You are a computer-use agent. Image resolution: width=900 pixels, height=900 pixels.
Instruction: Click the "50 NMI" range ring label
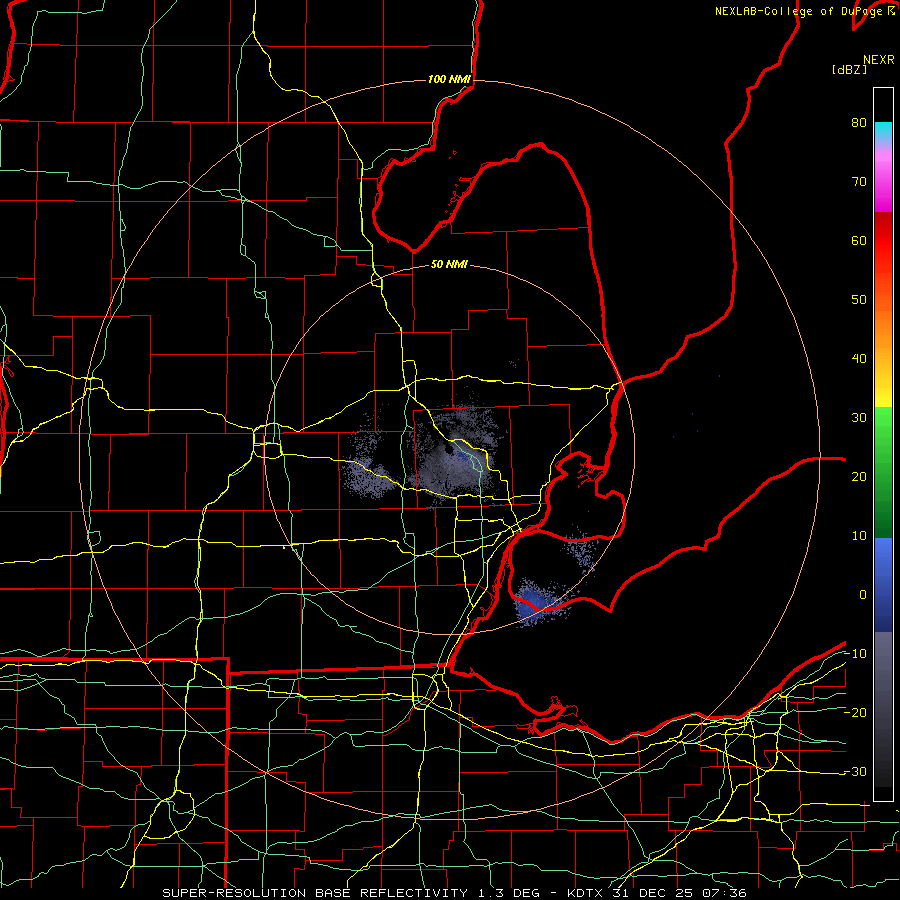point(449,264)
